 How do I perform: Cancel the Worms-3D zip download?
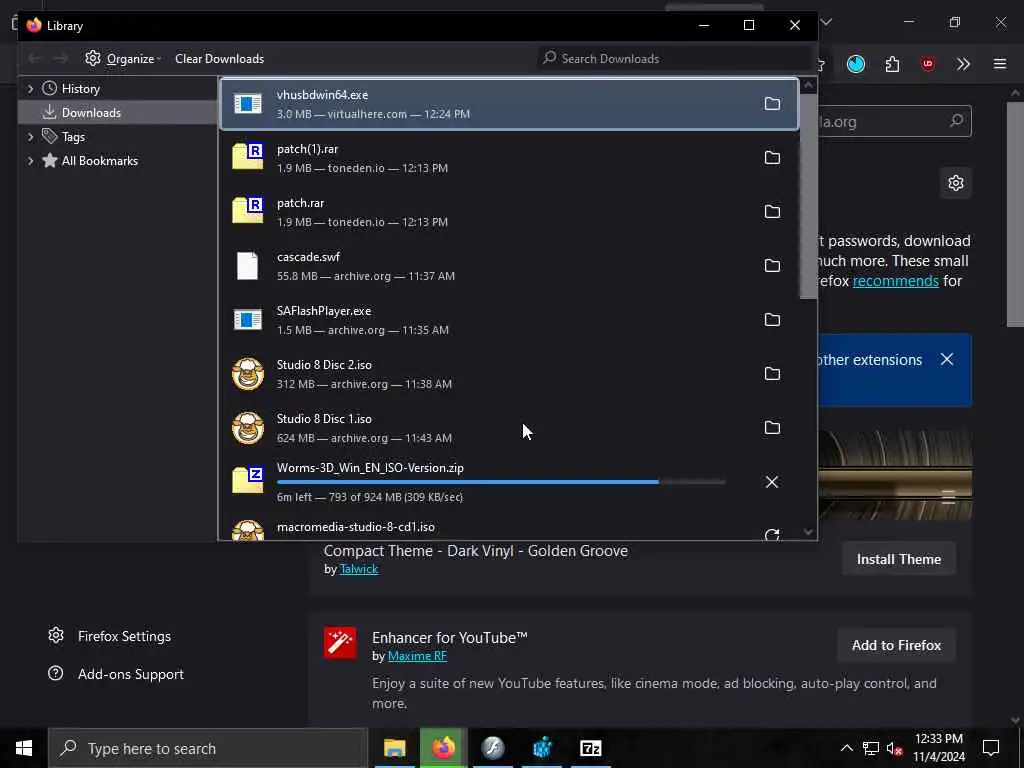771,482
